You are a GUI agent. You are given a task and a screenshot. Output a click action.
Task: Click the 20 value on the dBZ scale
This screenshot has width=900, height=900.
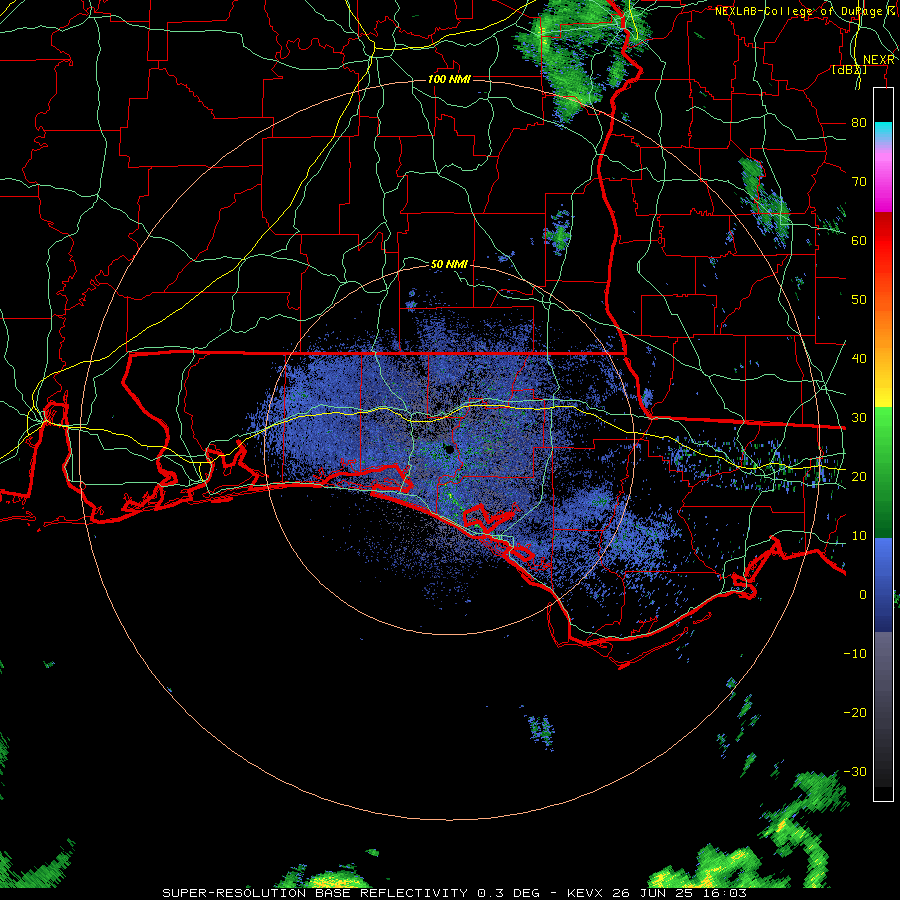coord(859,476)
